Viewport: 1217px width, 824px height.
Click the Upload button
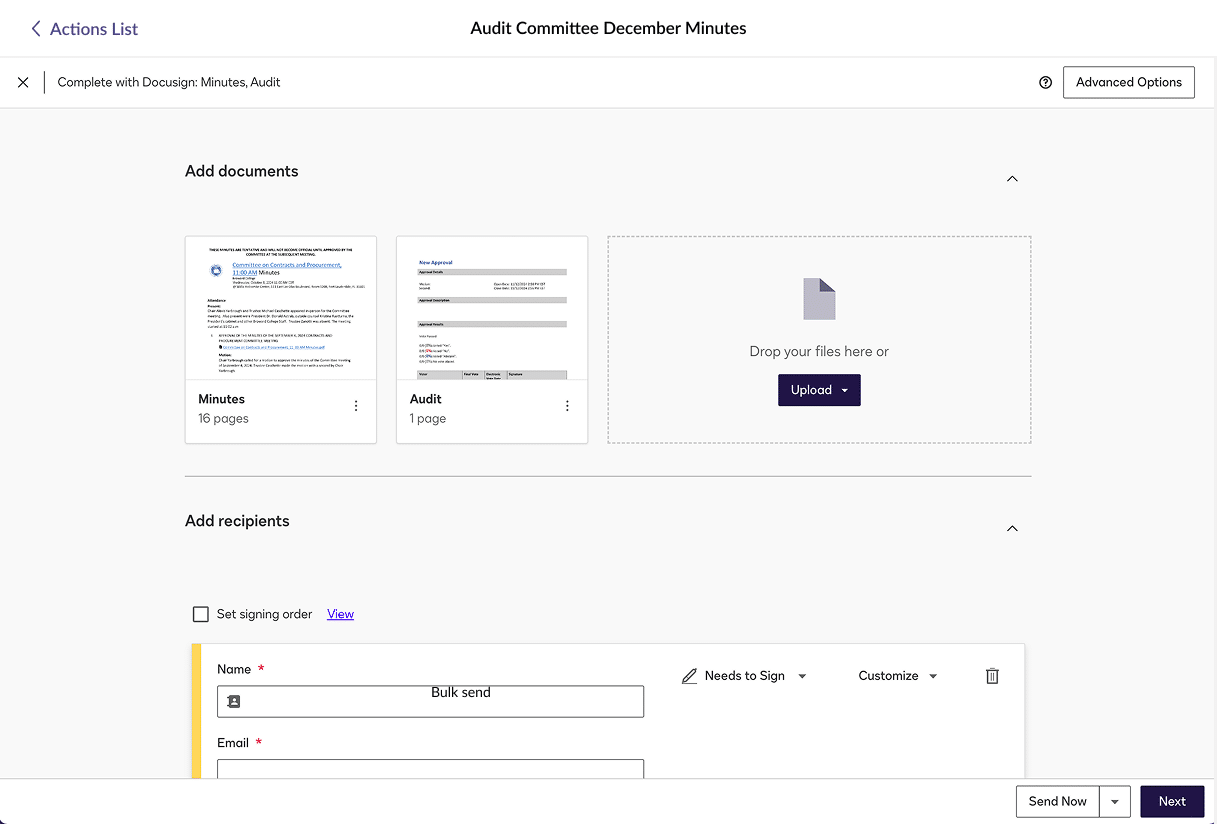(818, 390)
